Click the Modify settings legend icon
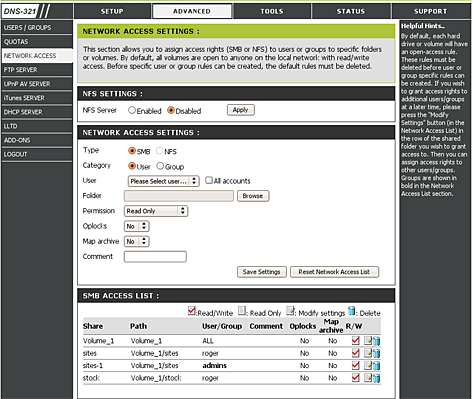This screenshot has height=399, width=472. click(x=290, y=311)
